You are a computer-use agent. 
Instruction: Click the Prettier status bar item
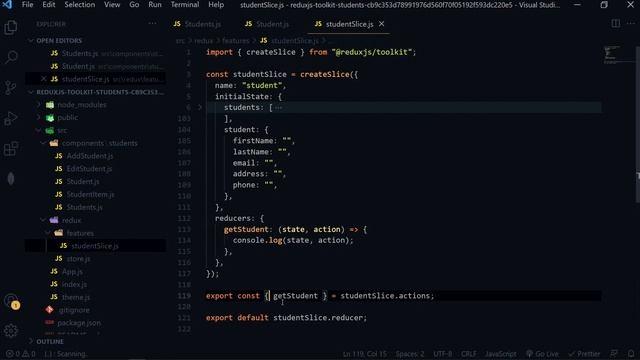[x=584, y=354]
